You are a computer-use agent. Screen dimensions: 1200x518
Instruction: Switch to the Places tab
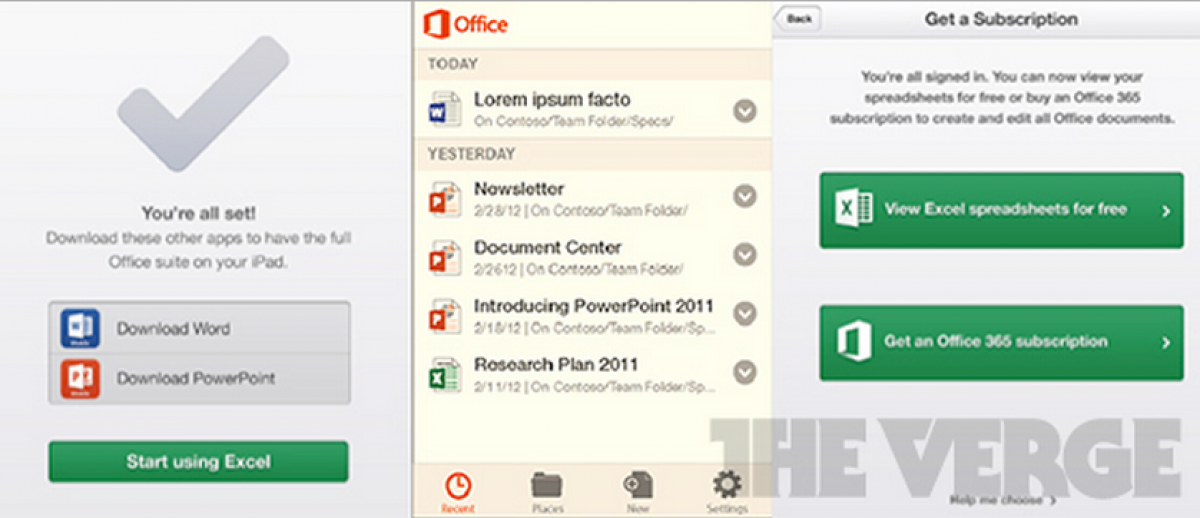(547, 493)
